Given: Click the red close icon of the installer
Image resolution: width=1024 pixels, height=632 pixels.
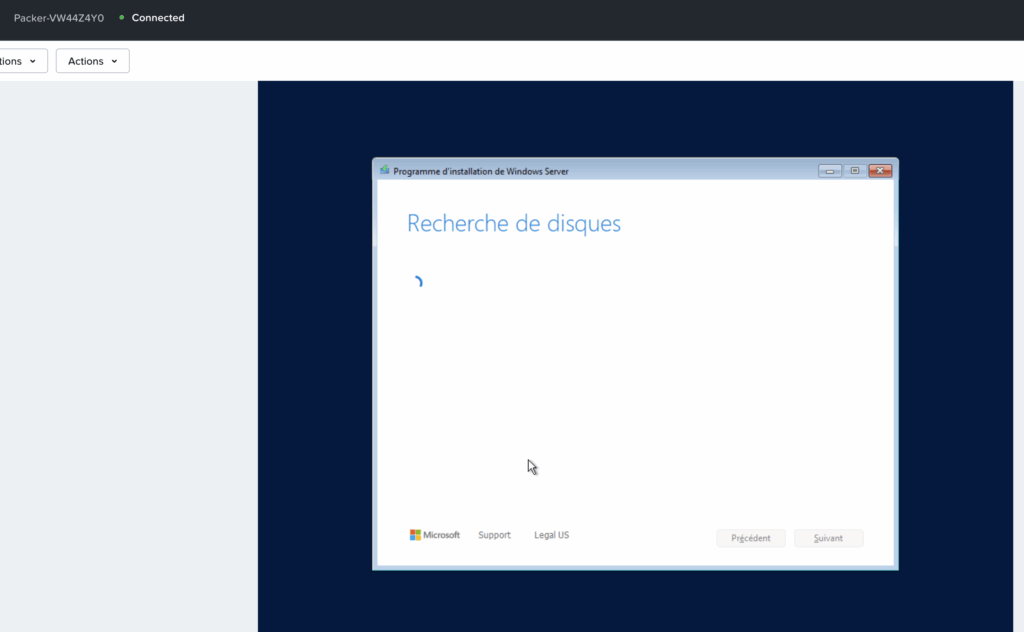Looking at the screenshot, I should [x=879, y=170].
